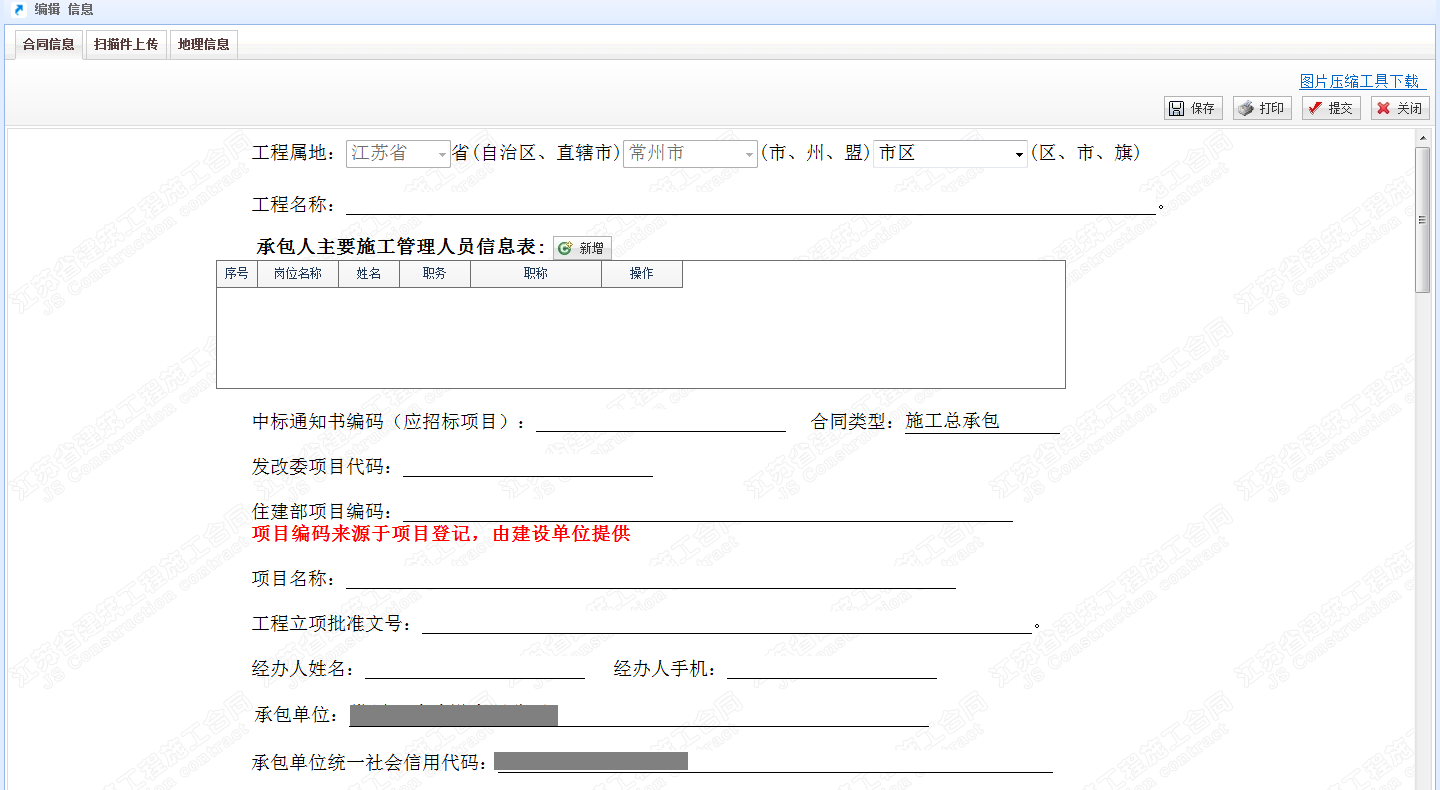Click the print (打印) printer icon
Screen dimensions: 1440x790
(x=1245, y=108)
